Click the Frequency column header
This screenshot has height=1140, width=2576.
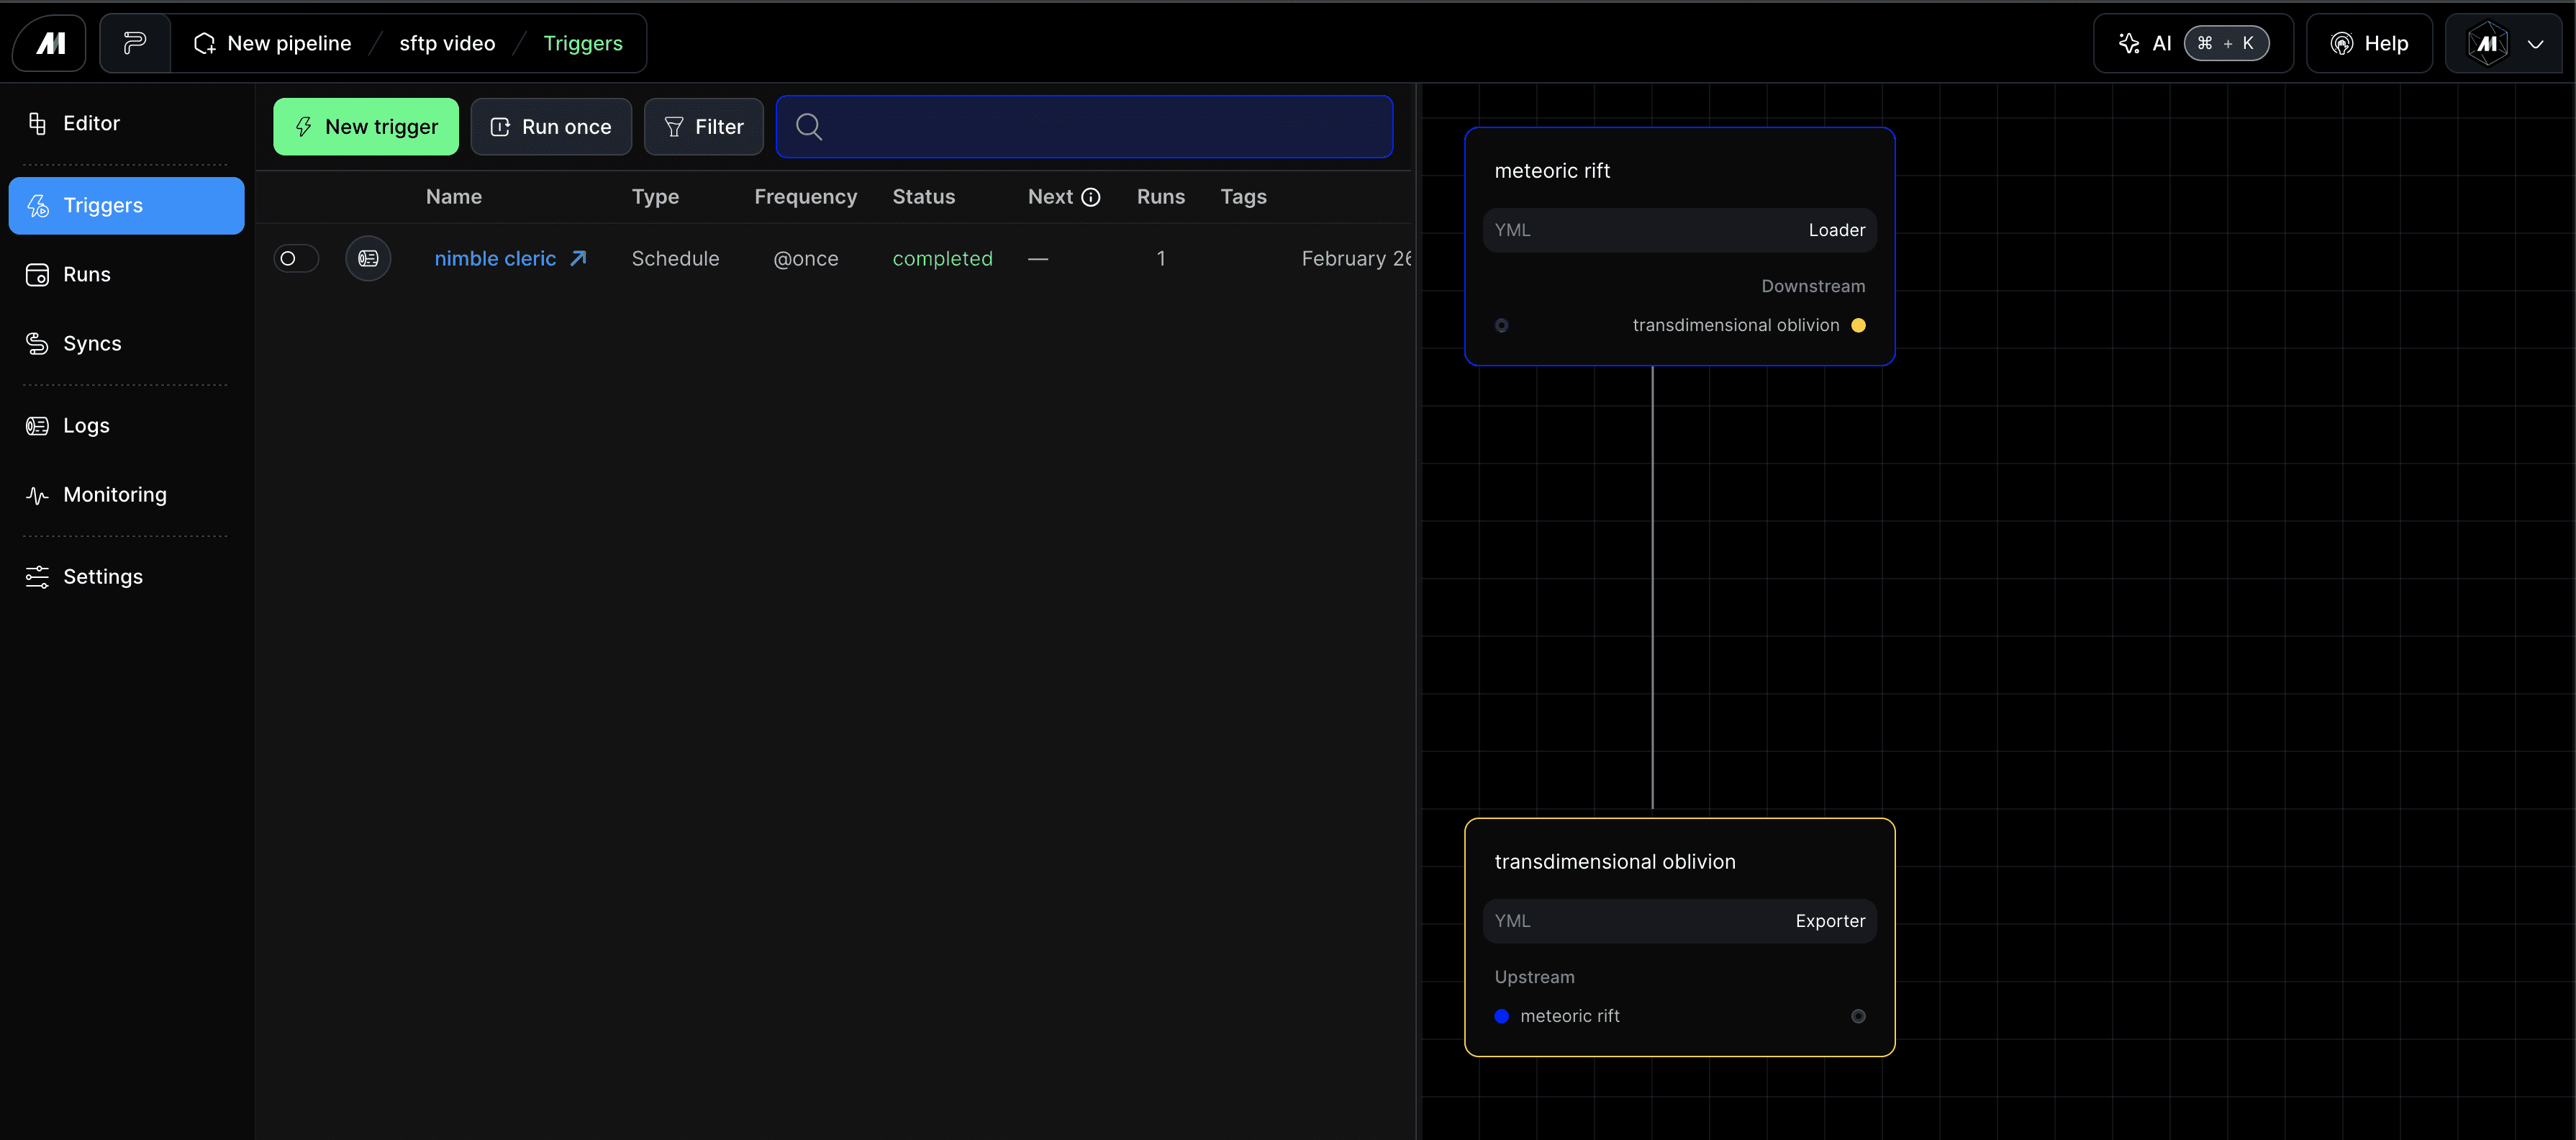point(806,196)
